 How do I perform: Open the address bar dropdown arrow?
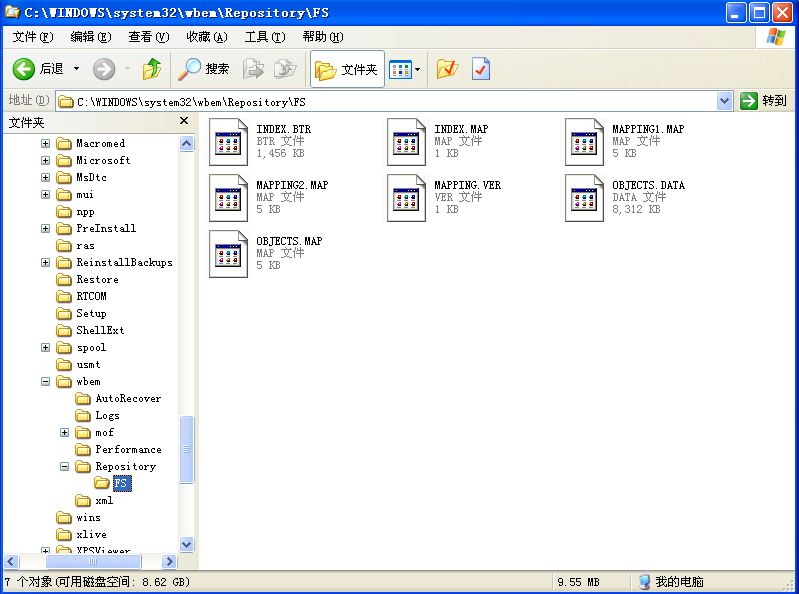tap(724, 101)
